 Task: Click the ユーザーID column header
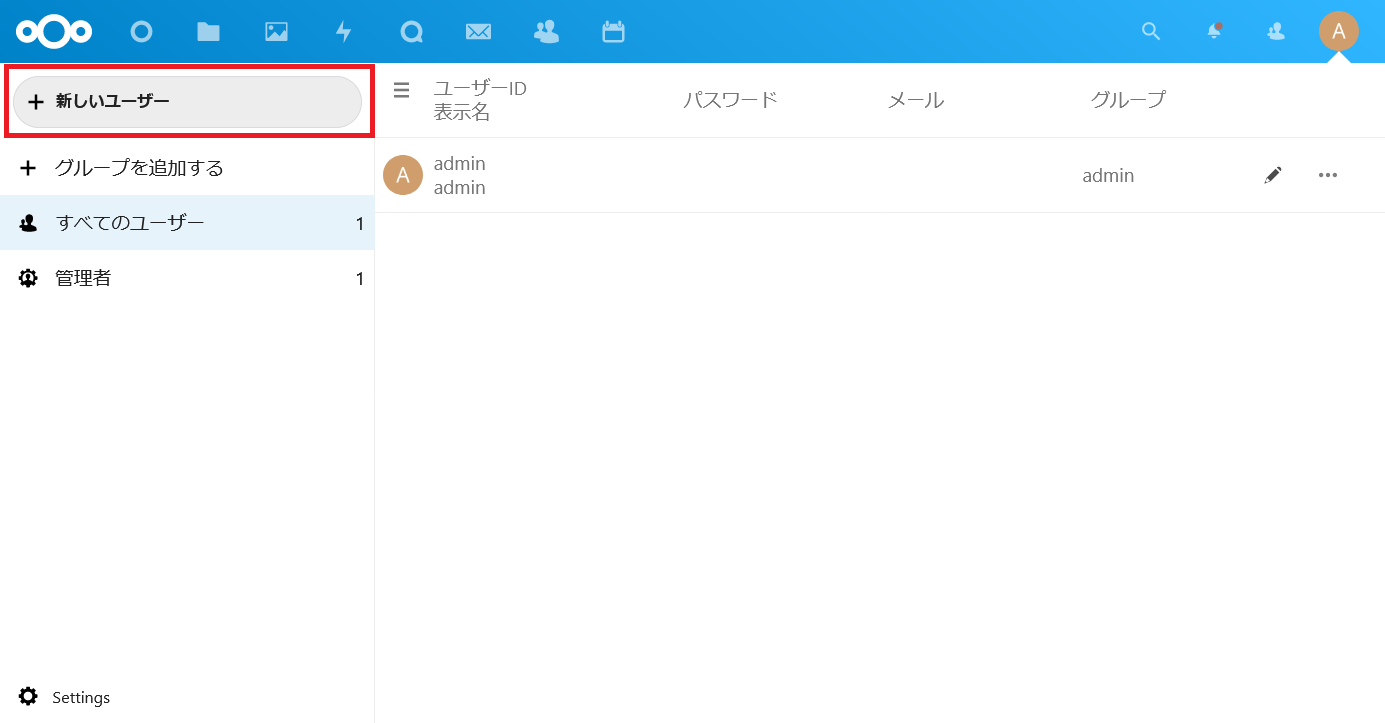tap(480, 88)
